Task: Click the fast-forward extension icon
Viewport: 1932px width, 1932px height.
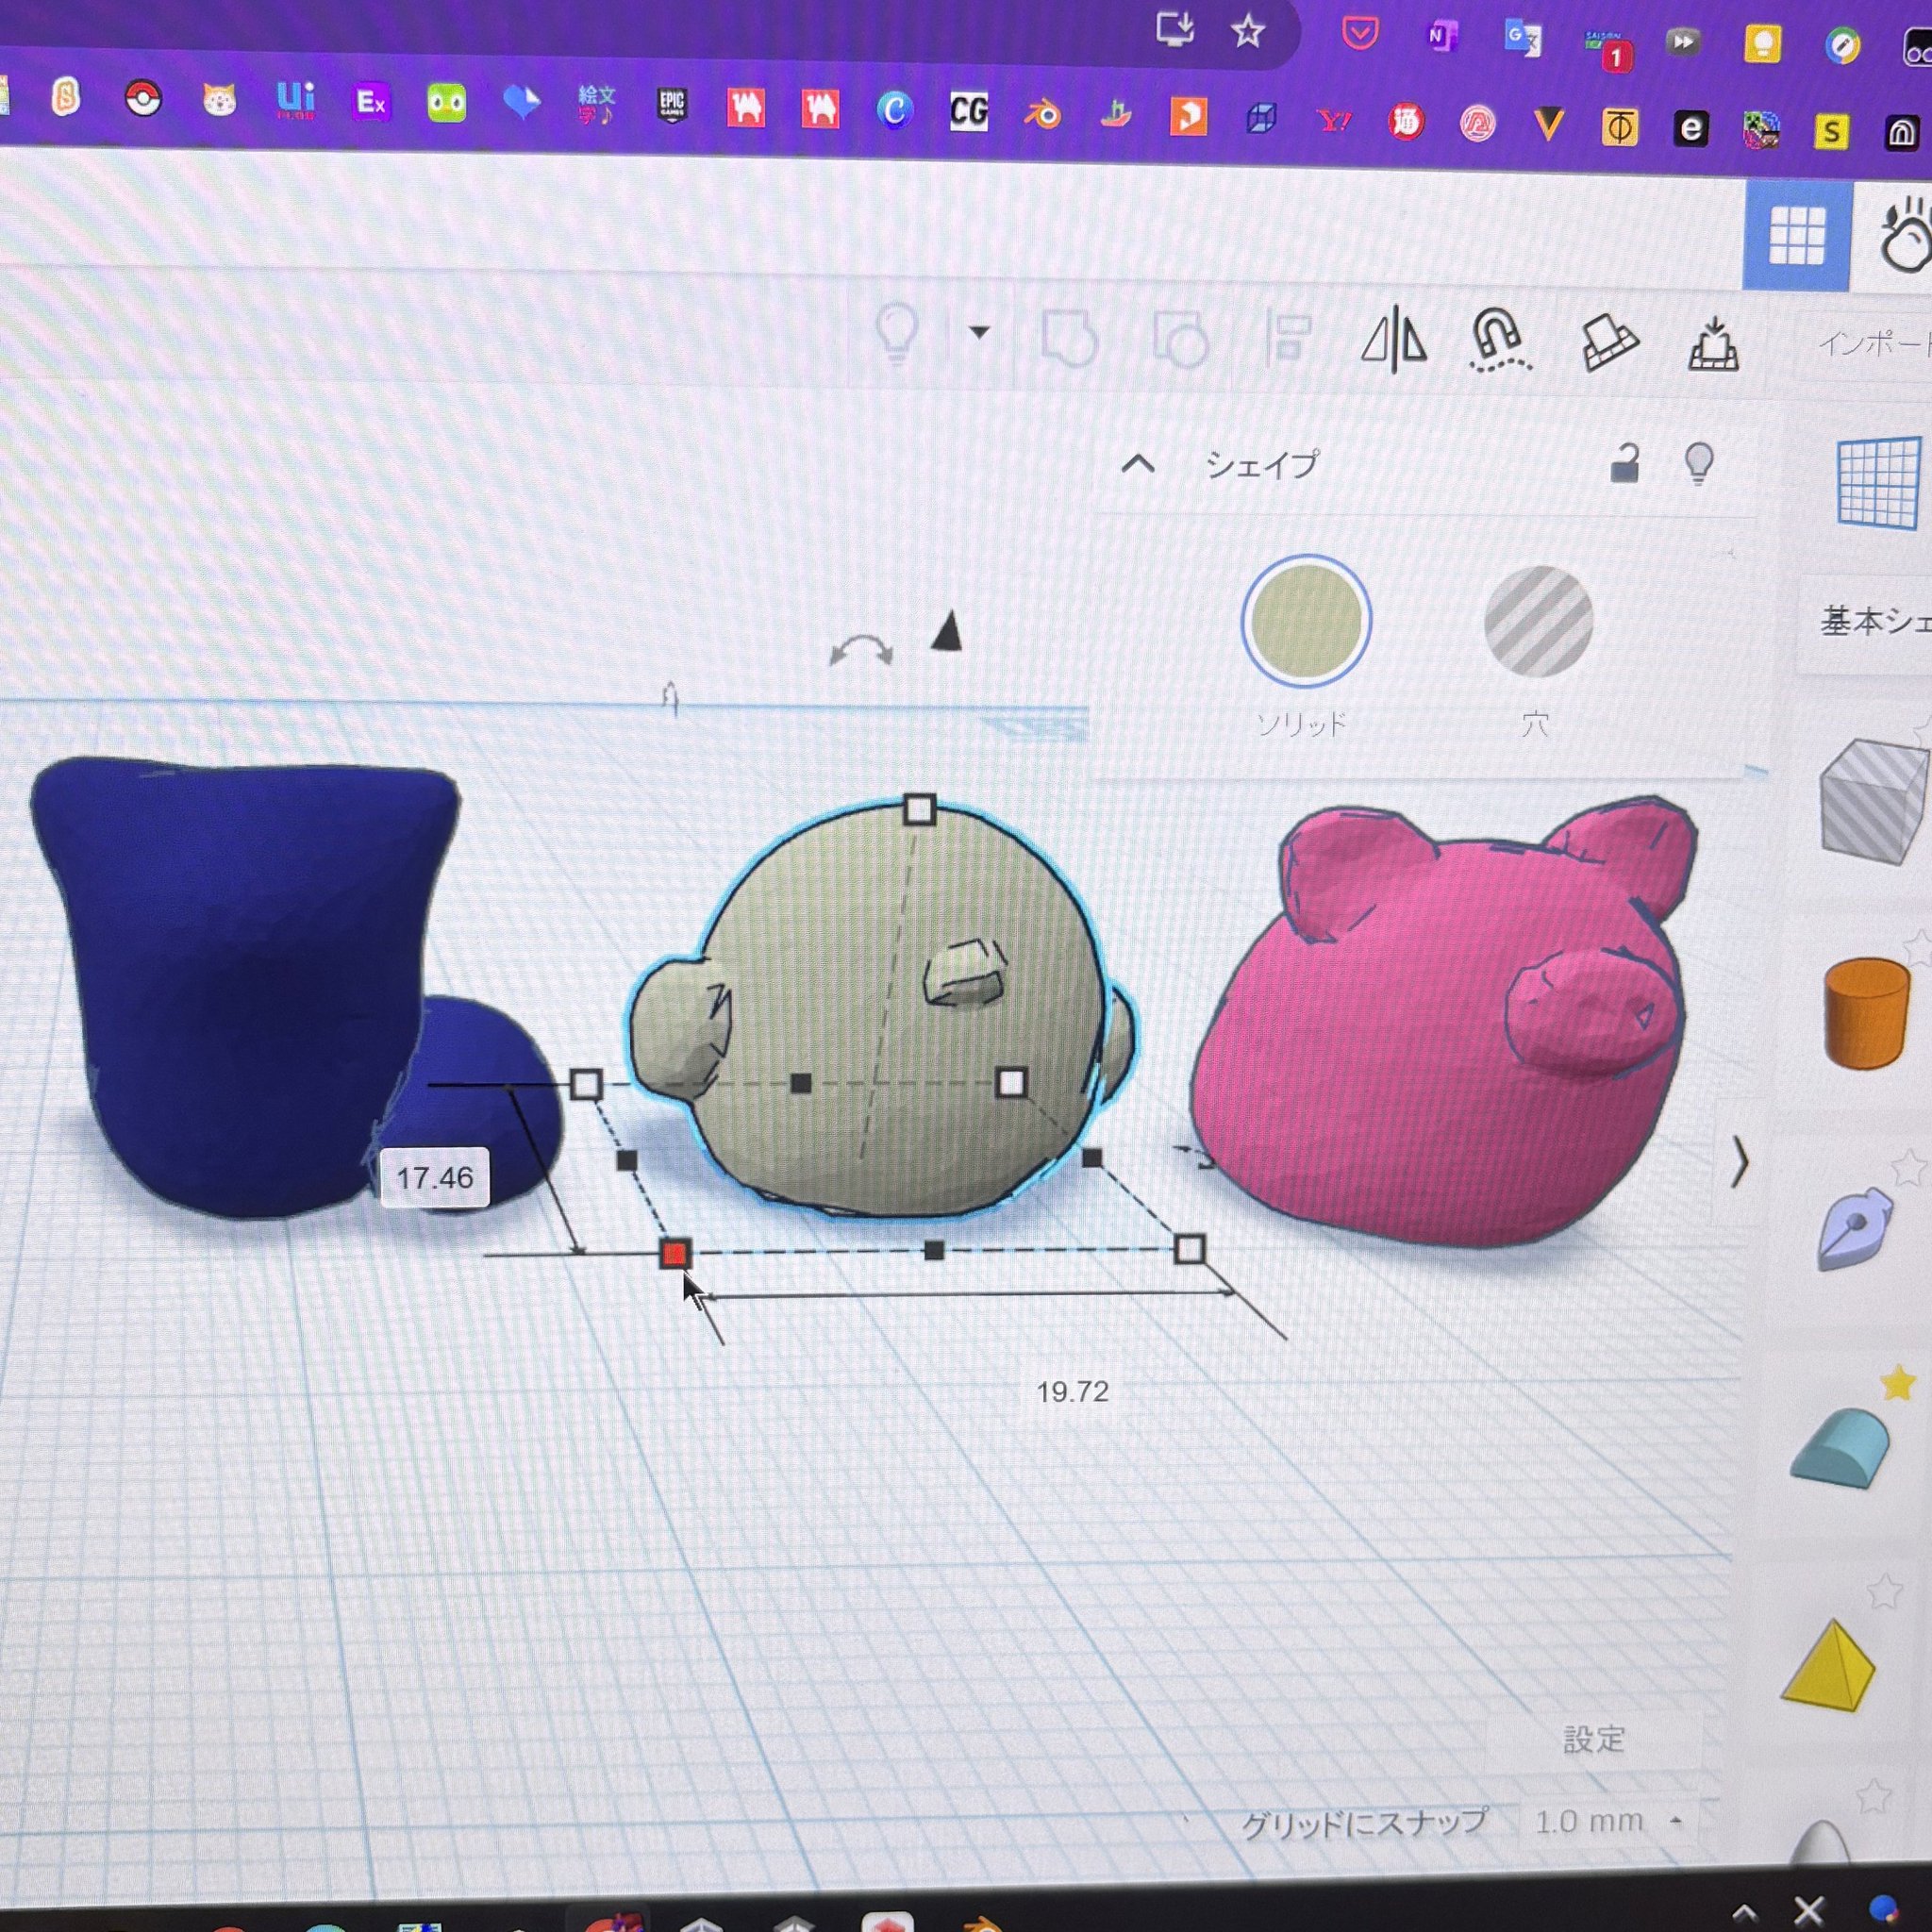Action: click(x=1683, y=42)
